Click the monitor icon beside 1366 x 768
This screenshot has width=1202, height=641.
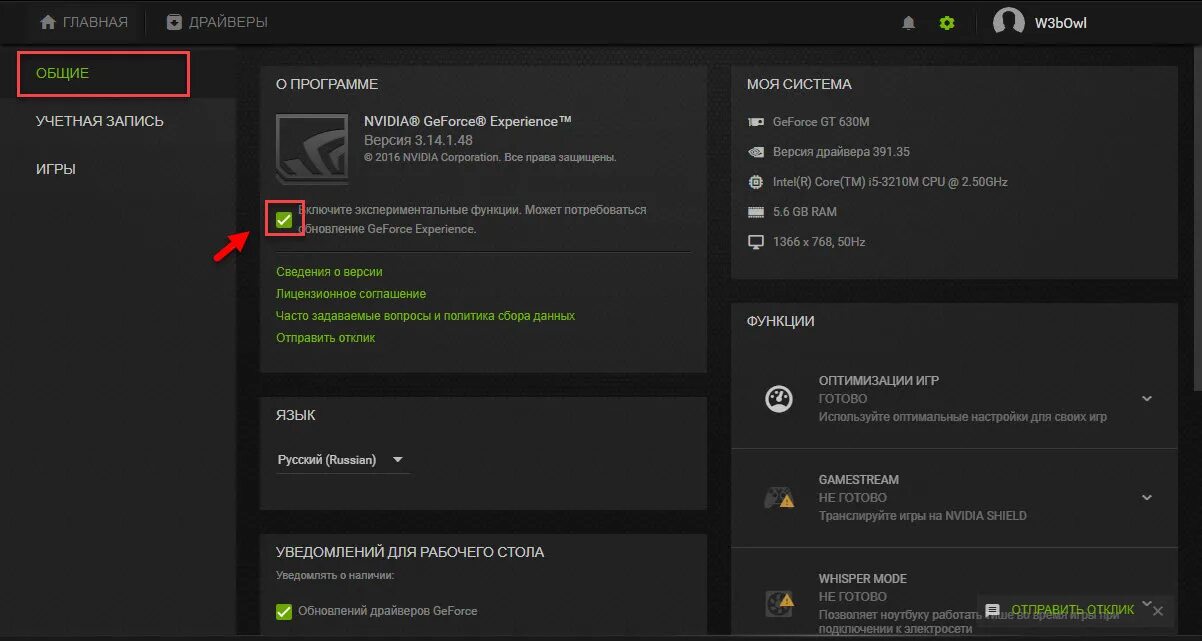pos(756,242)
